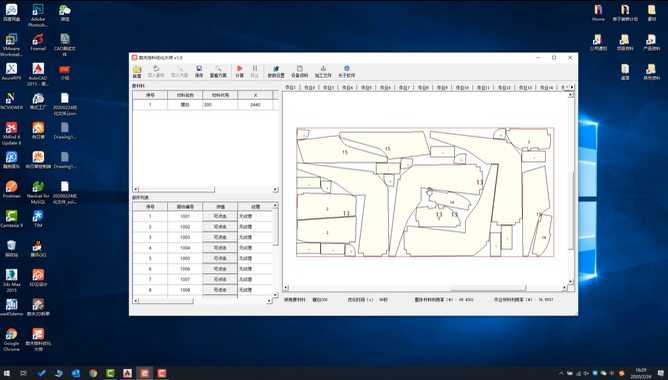Open the equipment data document icon

(299, 71)
